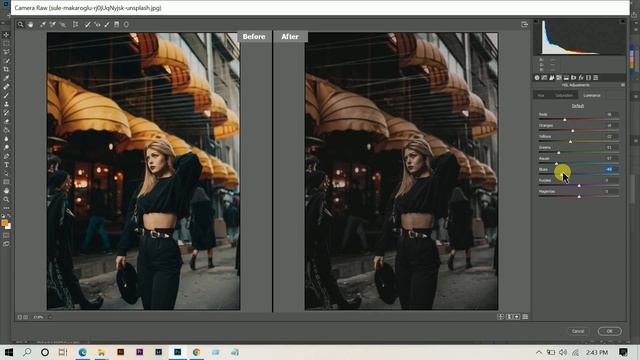640x360 pixels.
Task: Click the Oranges luminance slider handle
Action: pos(573,131)
